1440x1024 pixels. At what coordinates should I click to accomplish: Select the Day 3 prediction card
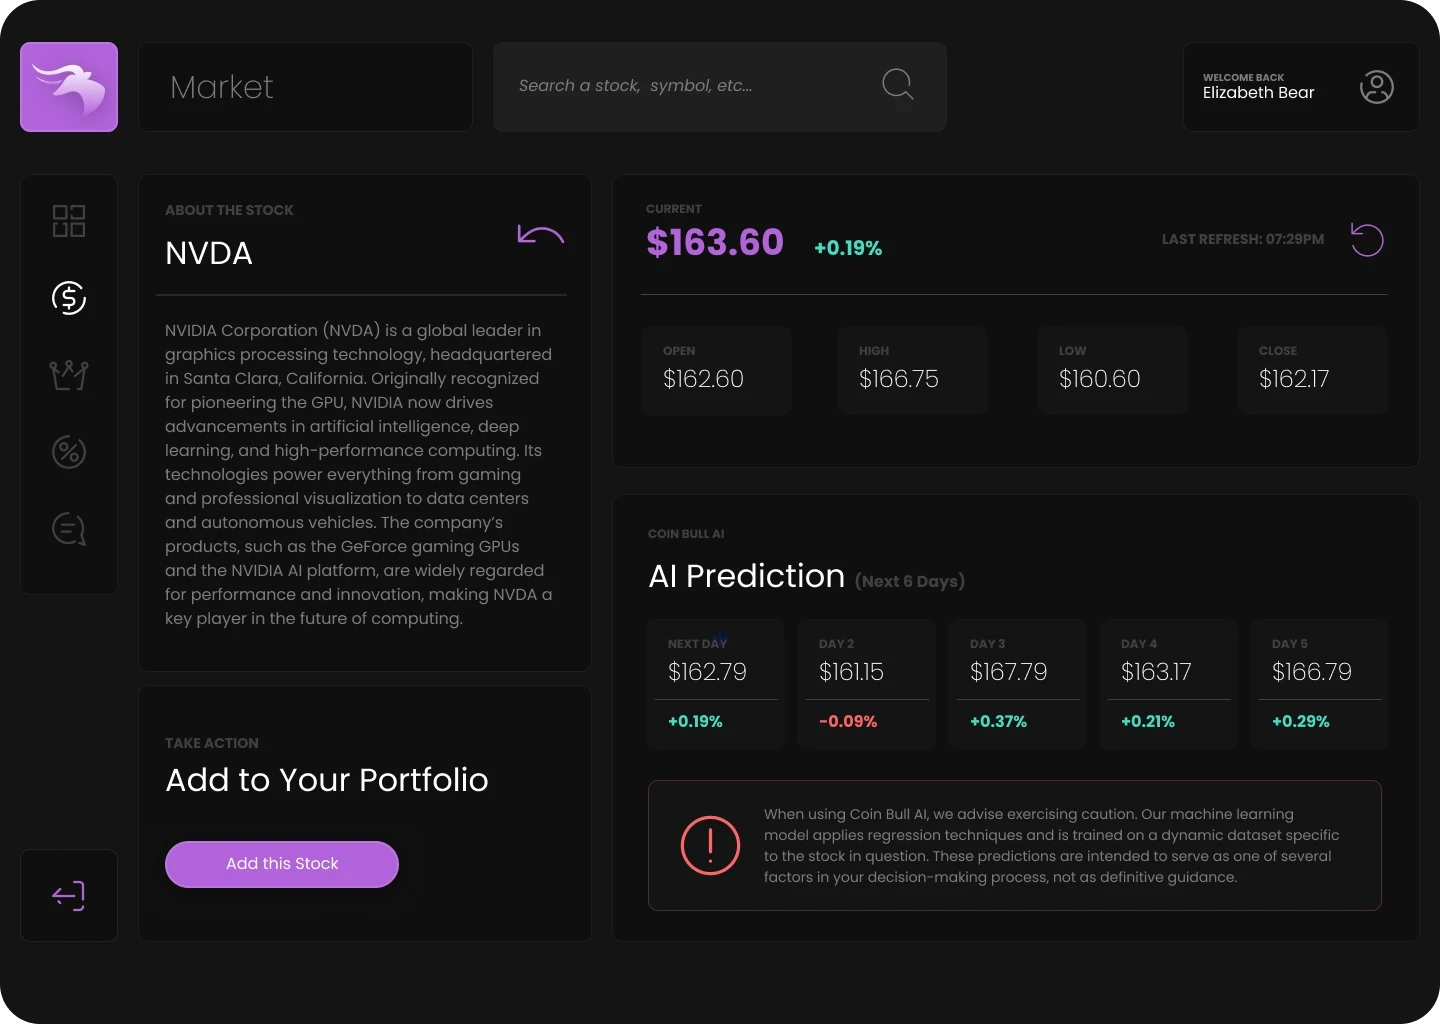(x=1018, y=684)
